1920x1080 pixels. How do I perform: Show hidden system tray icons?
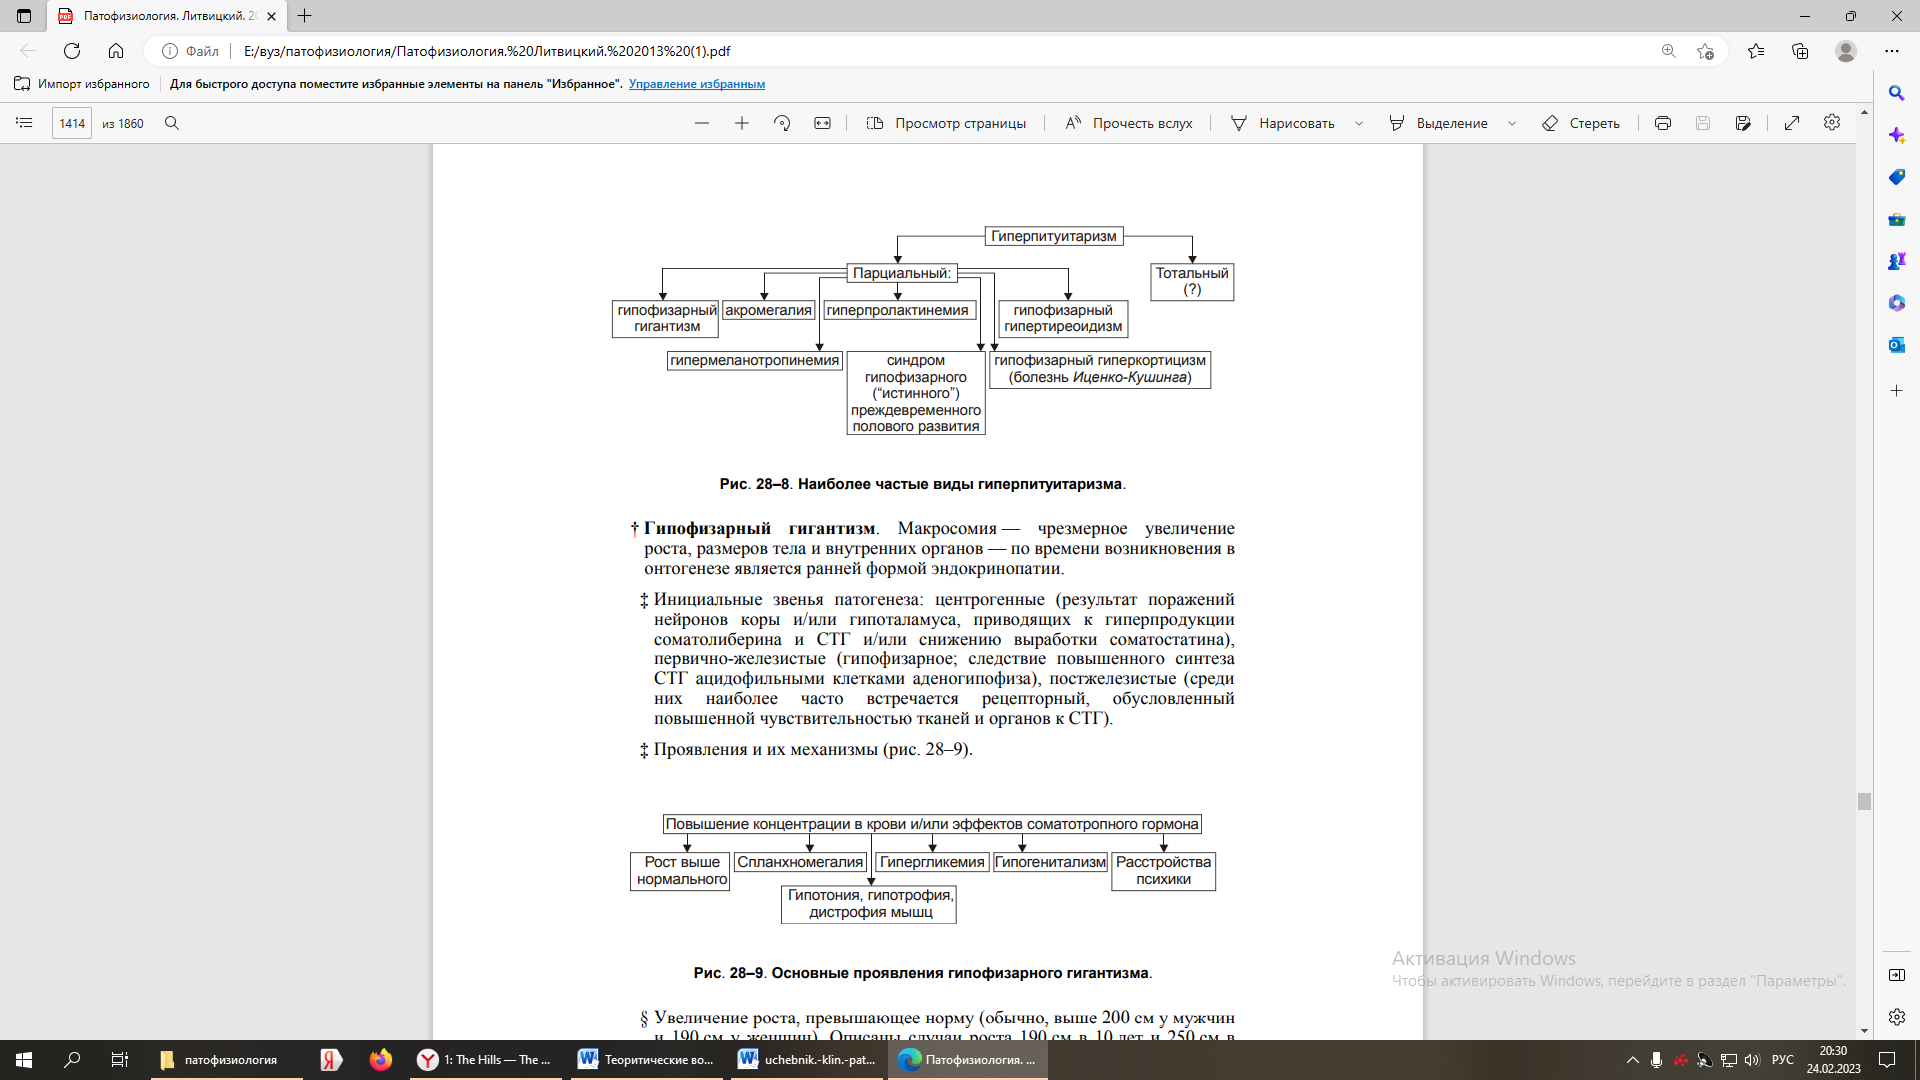pos(1633,1060)
